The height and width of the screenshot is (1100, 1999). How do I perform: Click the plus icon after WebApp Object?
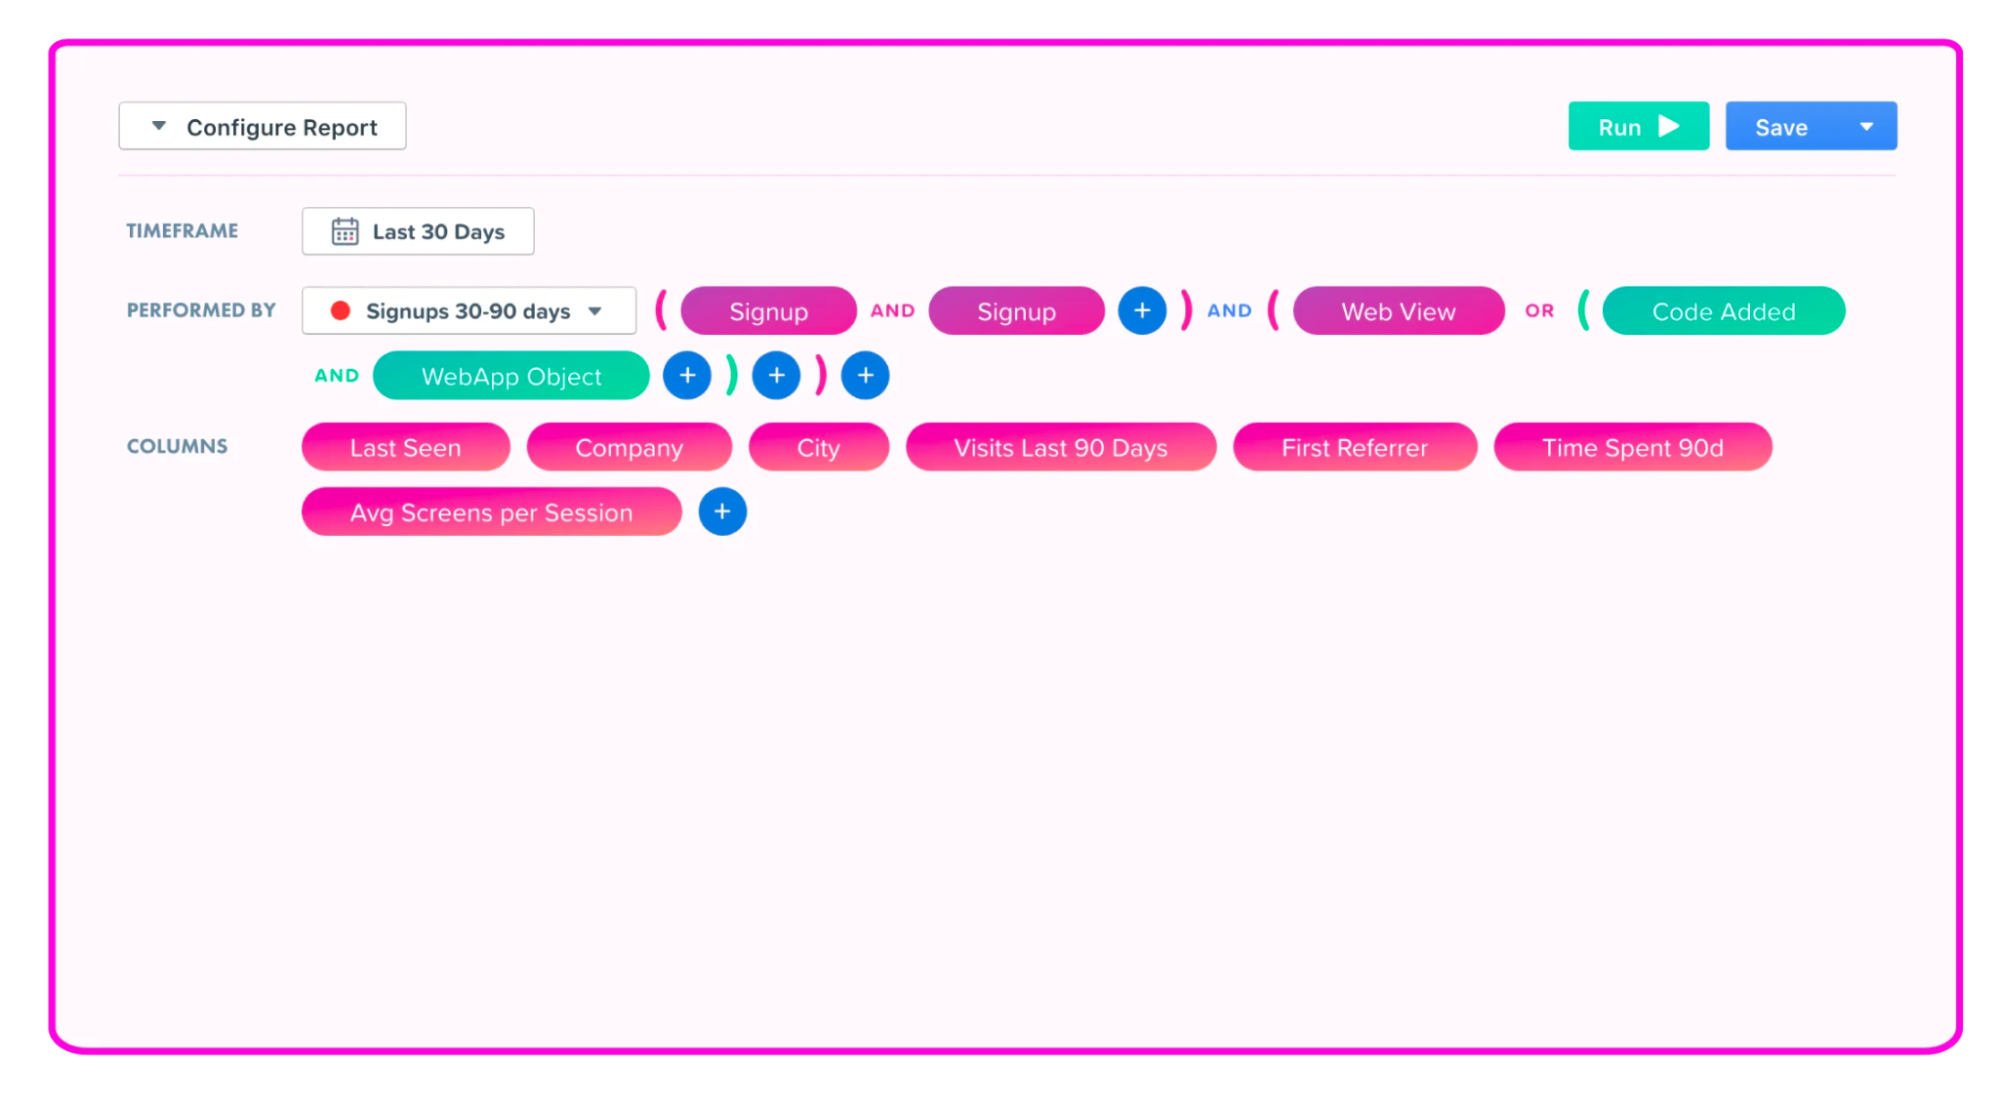[688, 375]
